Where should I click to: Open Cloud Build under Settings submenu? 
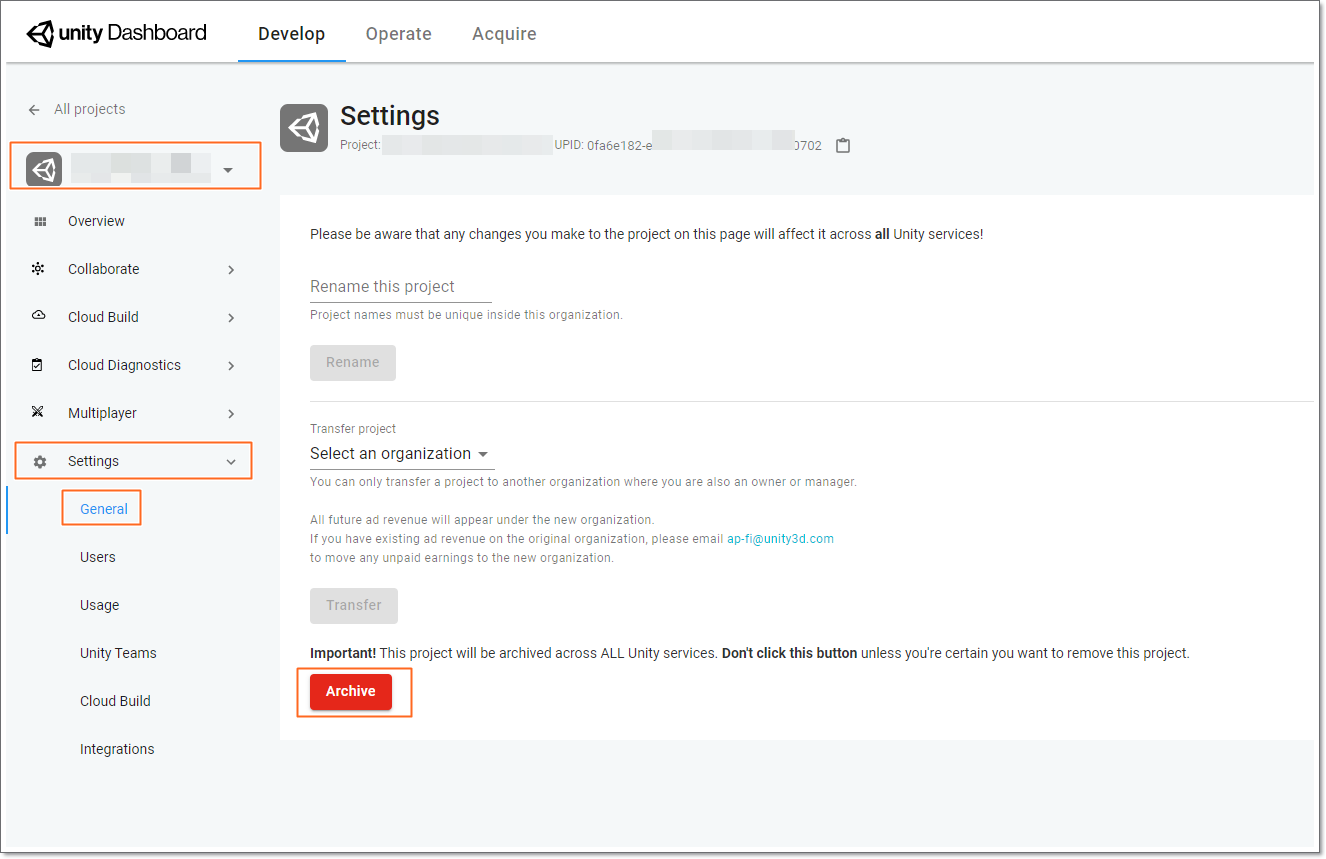[115, 701]
